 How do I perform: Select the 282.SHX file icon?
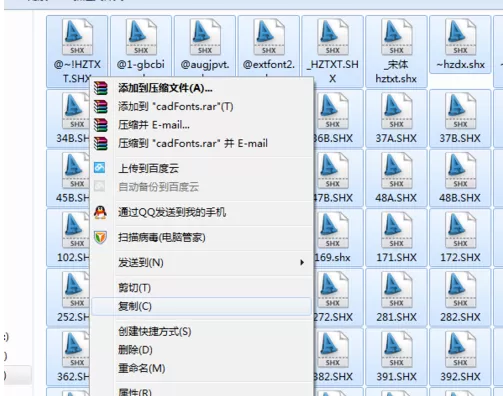460,290
